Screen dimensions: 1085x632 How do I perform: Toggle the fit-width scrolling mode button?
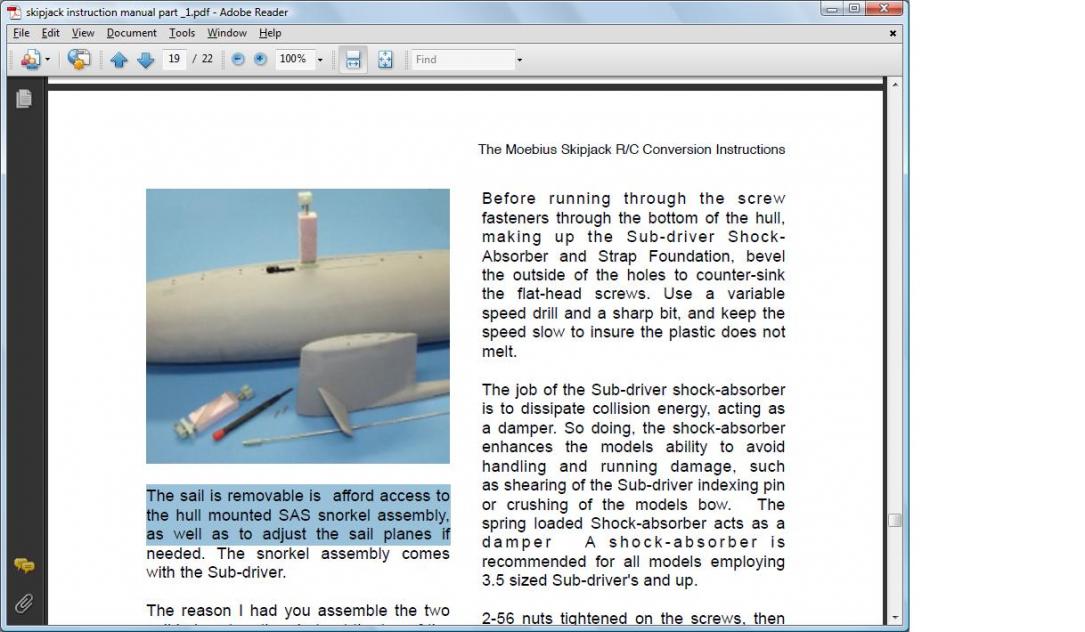[352, 60]
